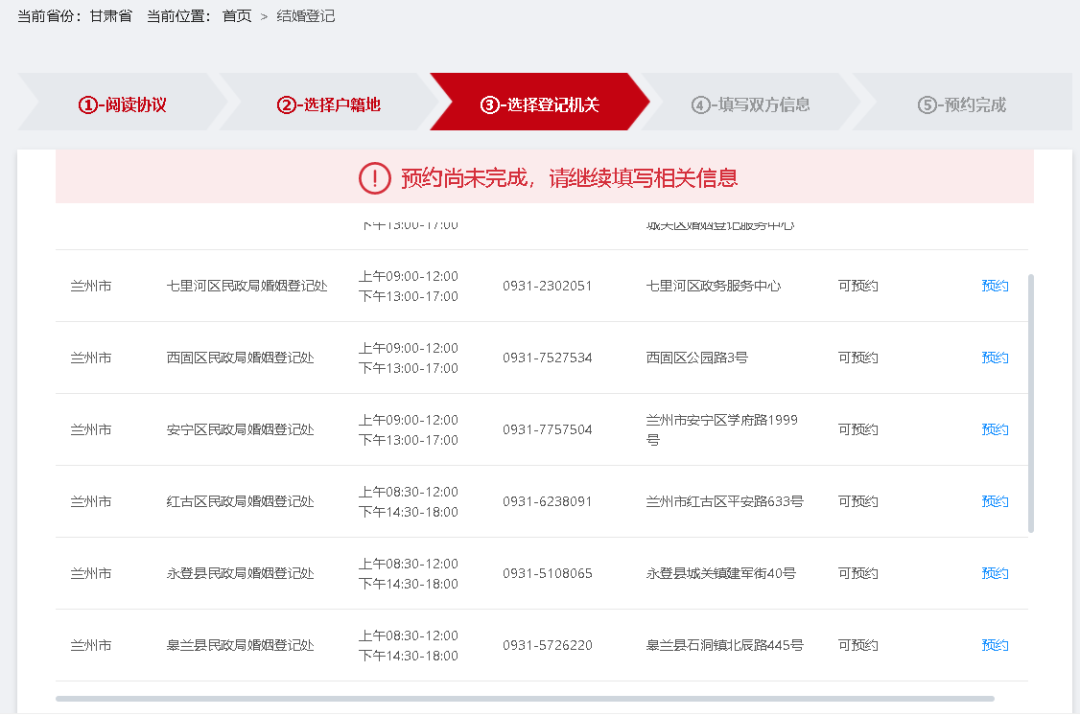Go to step ②-选择户籍地
Image resolution: width=1080 pixels, height=716 pixels.
pyautogui.click(x=328, y=105)
